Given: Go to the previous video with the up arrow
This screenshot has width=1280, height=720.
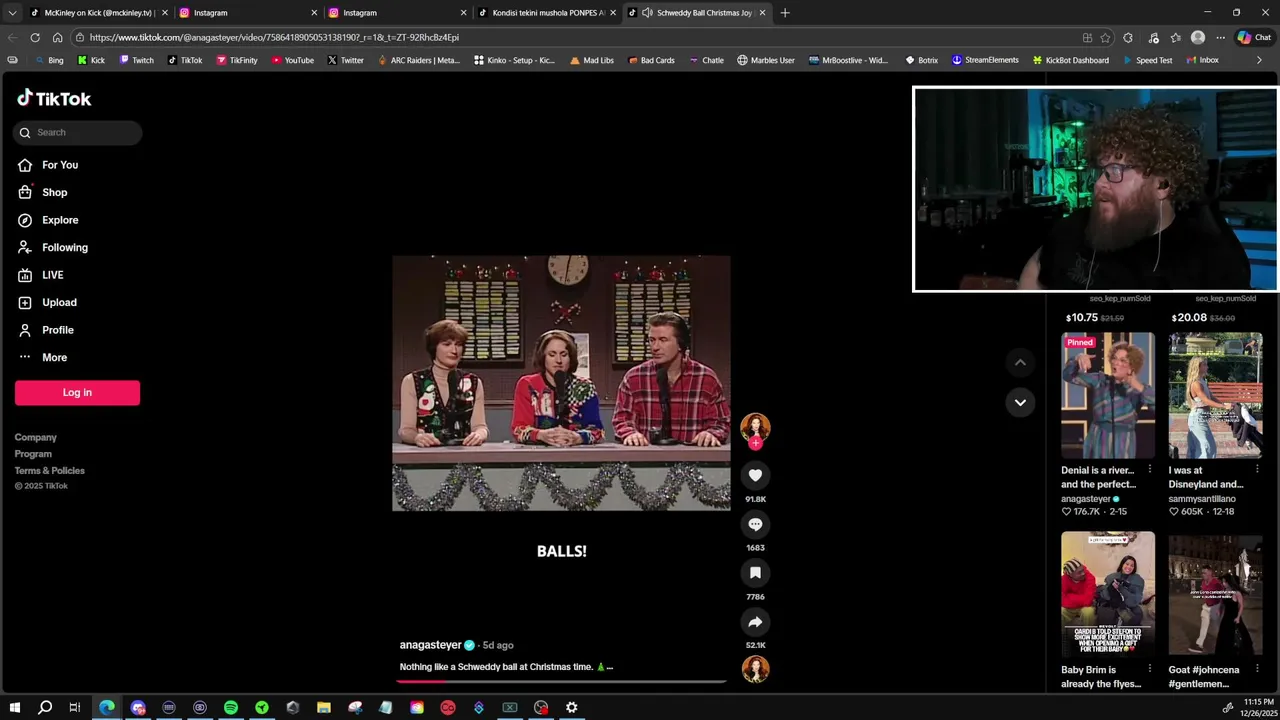Looking at the screenshot, I should pyautogui.click(x=1020, y=362).
